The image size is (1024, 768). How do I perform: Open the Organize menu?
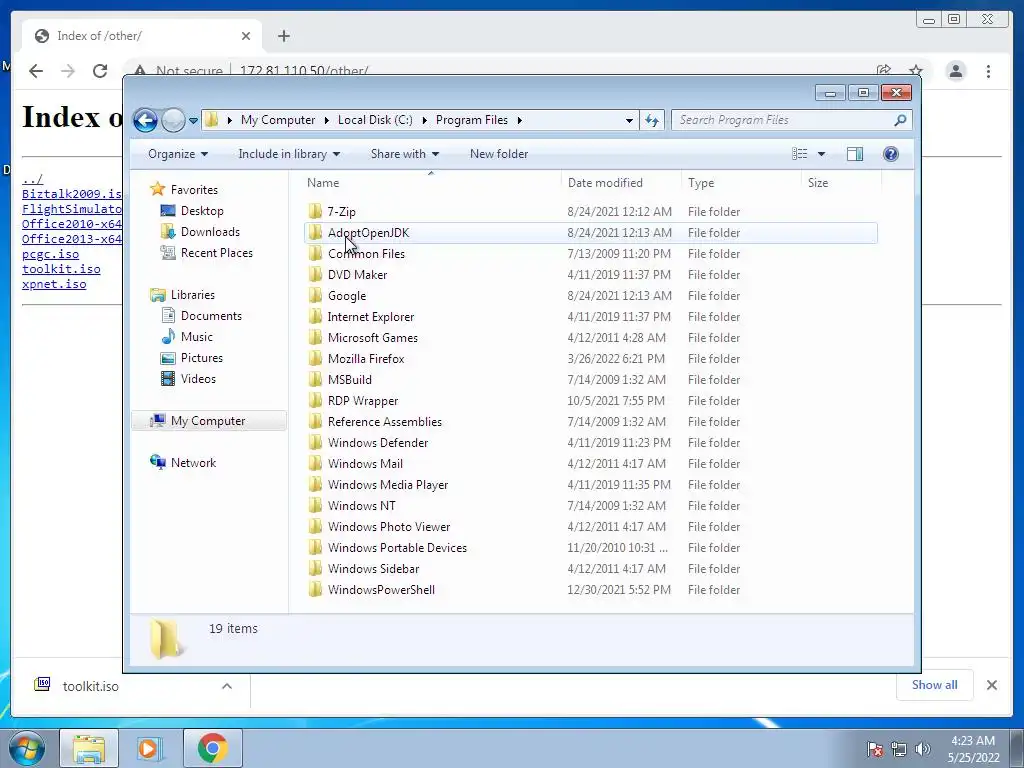[178, 154]
